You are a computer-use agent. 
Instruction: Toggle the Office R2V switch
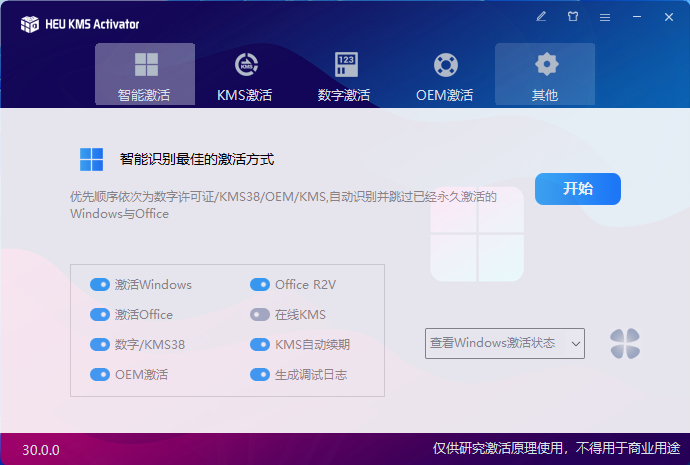click(260, 285)
